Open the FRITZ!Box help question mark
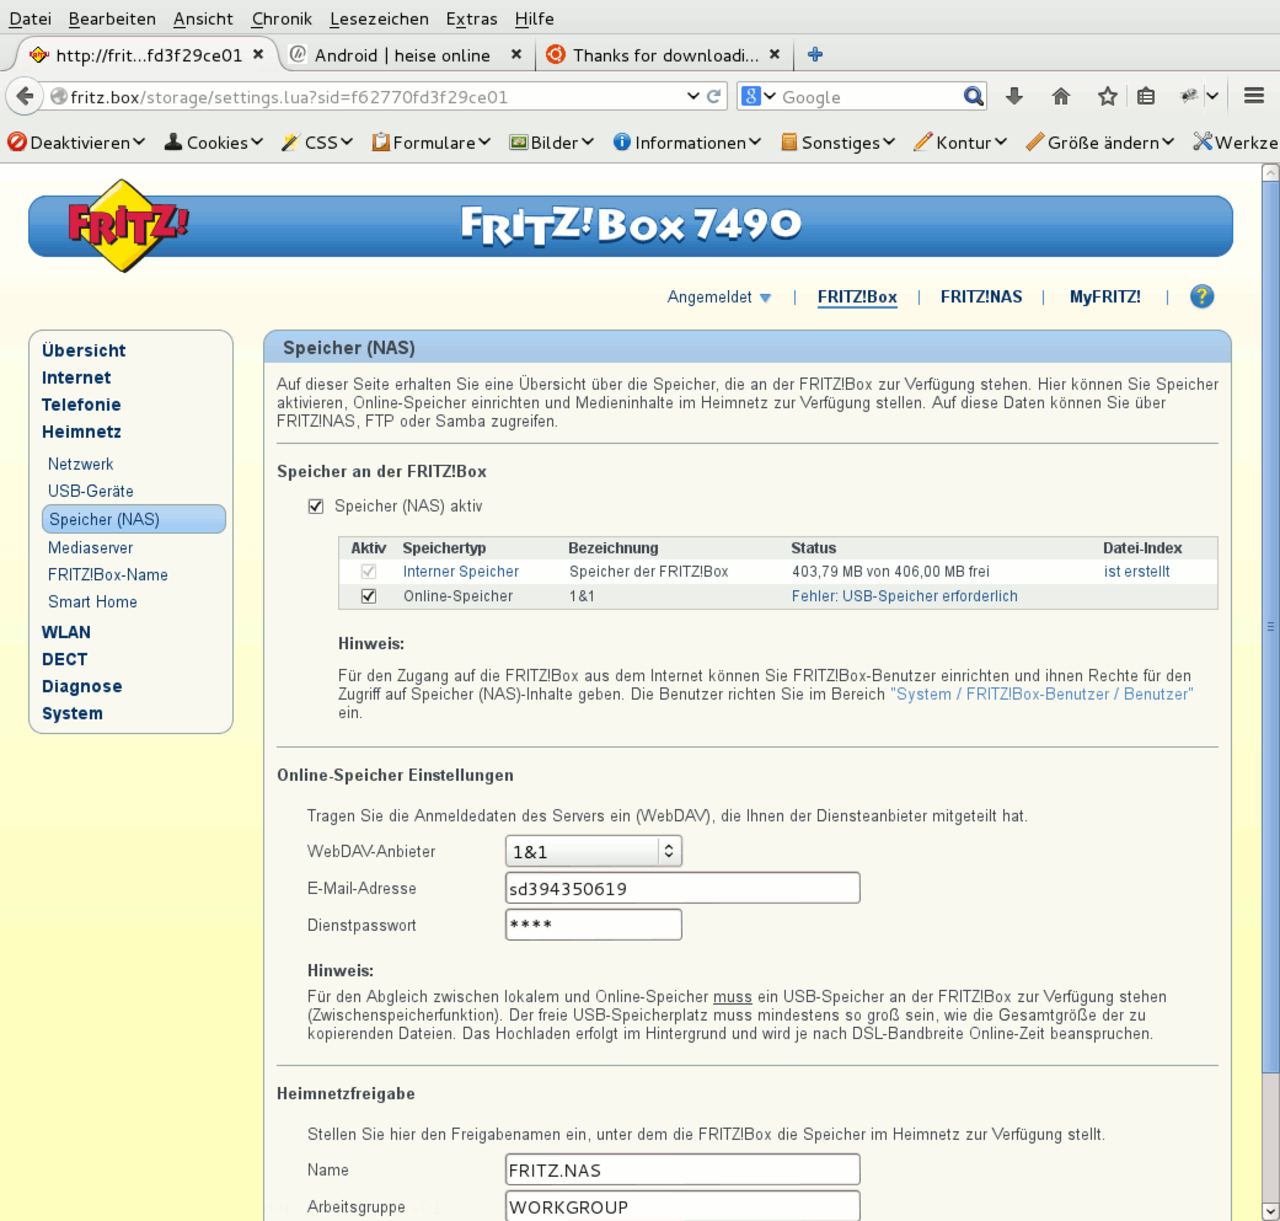 pos(1202,296)
